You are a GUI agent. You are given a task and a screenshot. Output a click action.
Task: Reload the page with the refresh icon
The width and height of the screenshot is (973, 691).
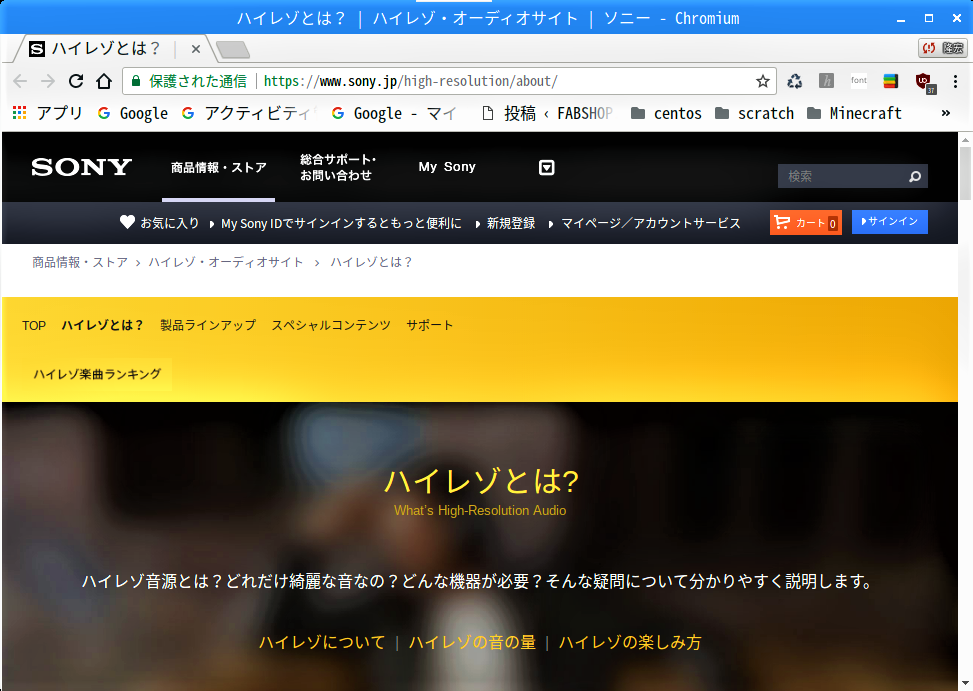click(x=76, y=81)
